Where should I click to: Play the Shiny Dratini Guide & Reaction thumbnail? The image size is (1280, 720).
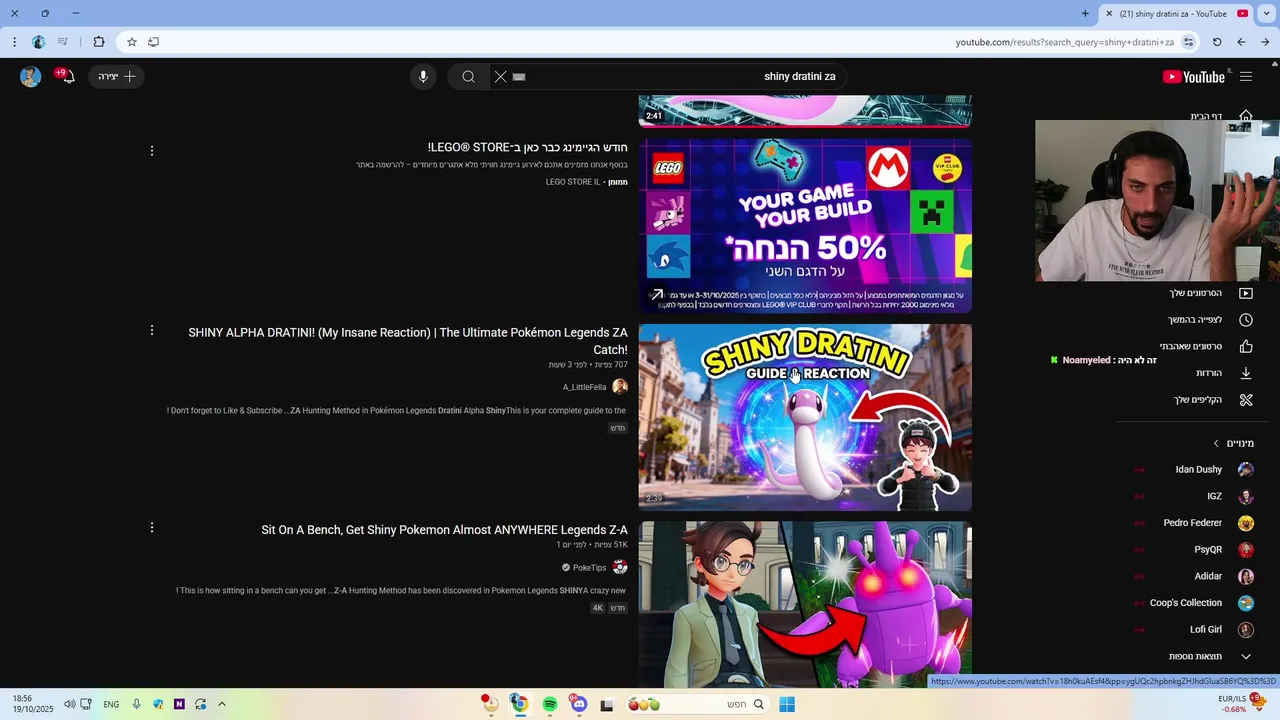pyautogui.click(x=805, y=417)
